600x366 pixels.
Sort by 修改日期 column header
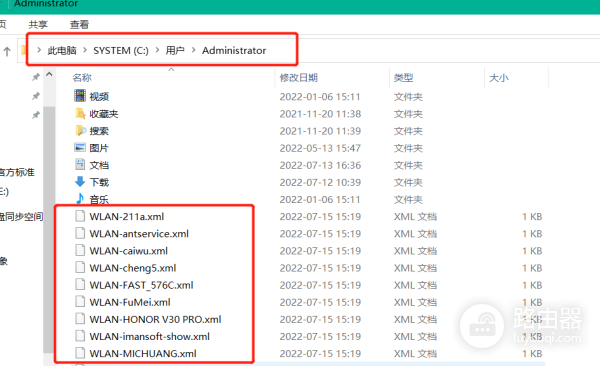298,78
